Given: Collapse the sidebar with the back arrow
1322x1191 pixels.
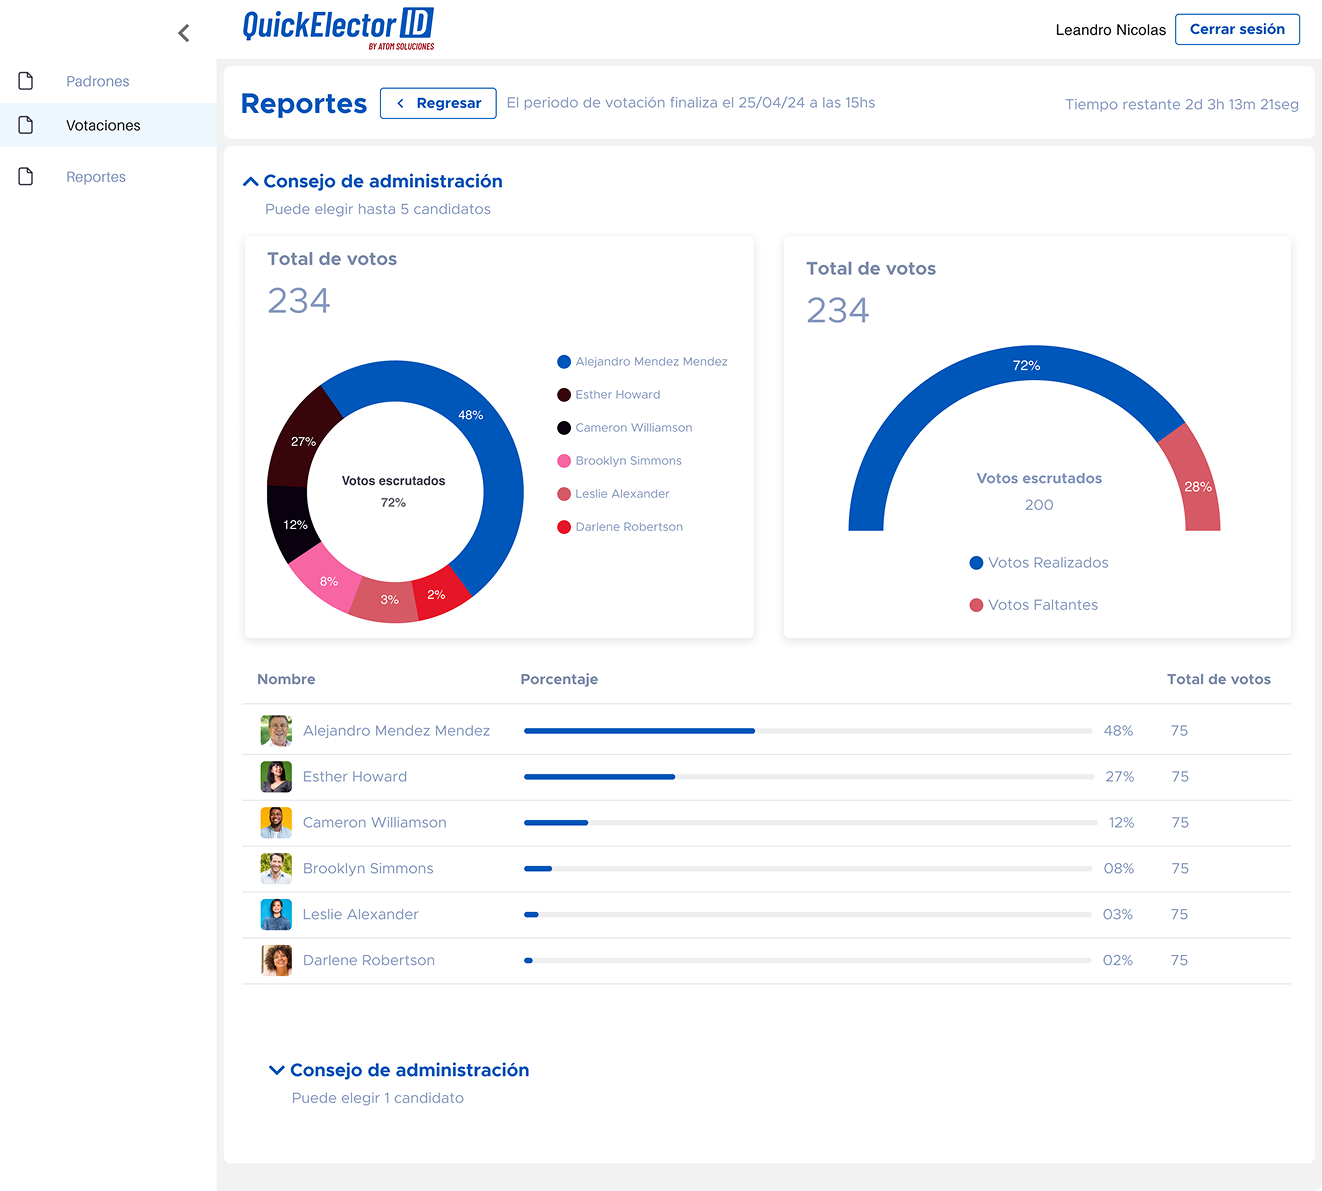Looking at the screenshot, I should 184,33.
